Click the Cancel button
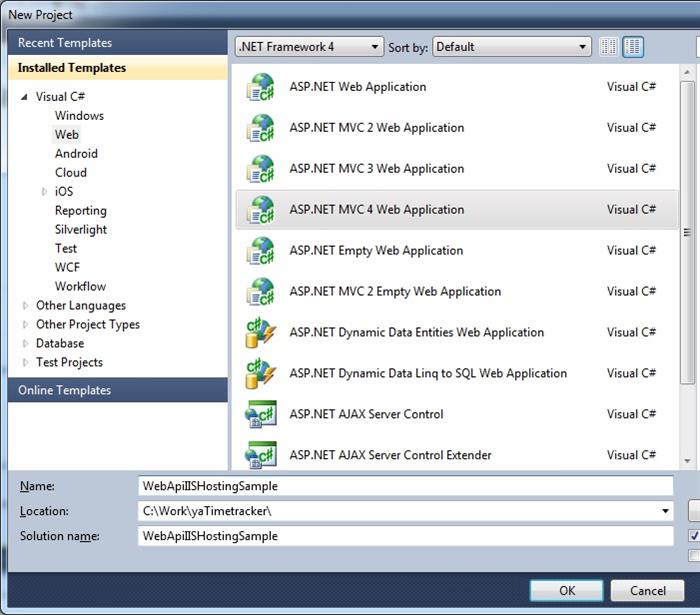The image size is (700, 615). [x=647, y=590]
